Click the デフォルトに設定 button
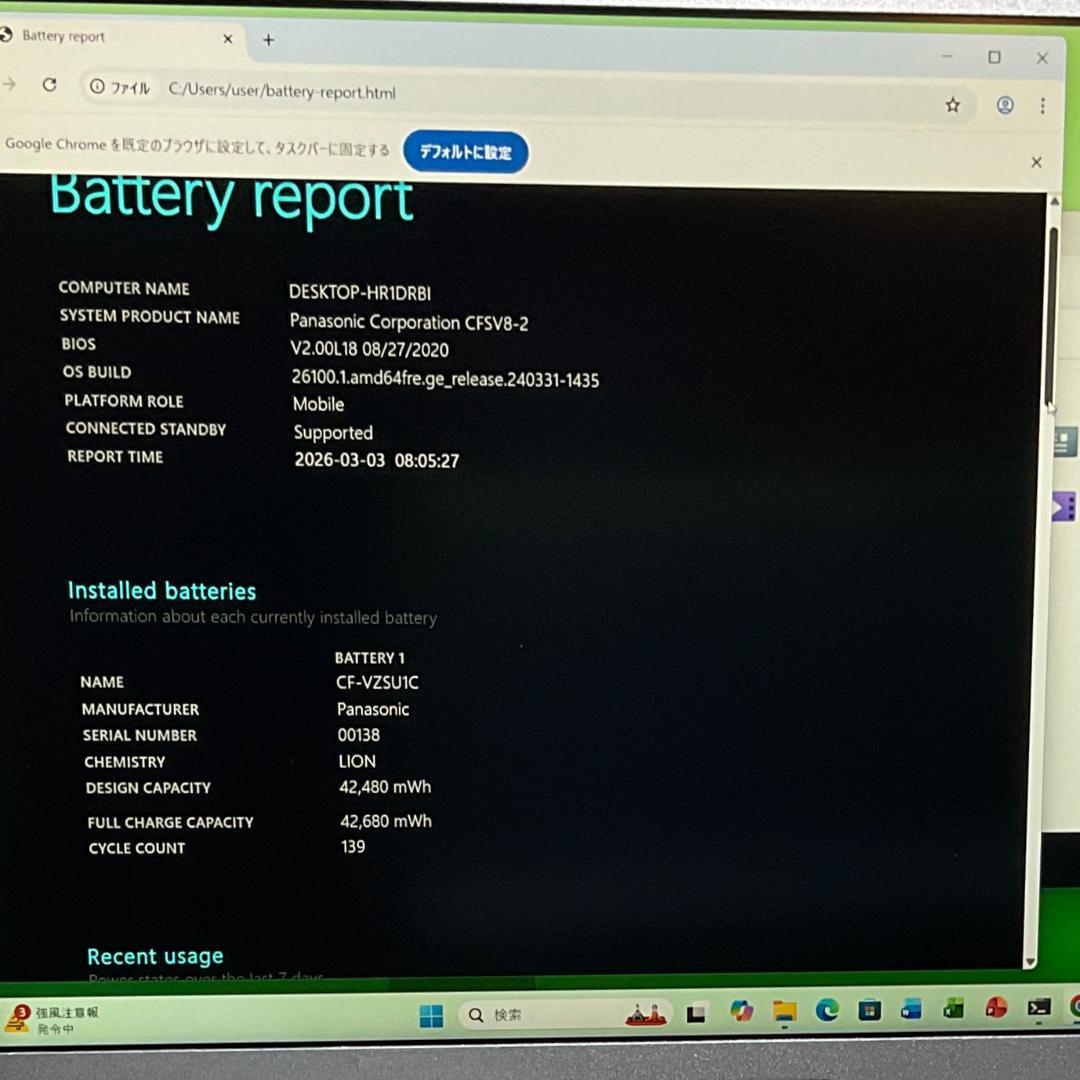Viewport: 1080px width, 1080px height. point(466,152)
